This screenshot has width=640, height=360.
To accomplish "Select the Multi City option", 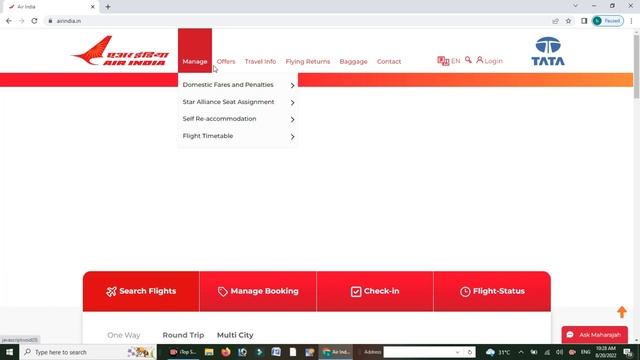I will (x=235, y=335).
